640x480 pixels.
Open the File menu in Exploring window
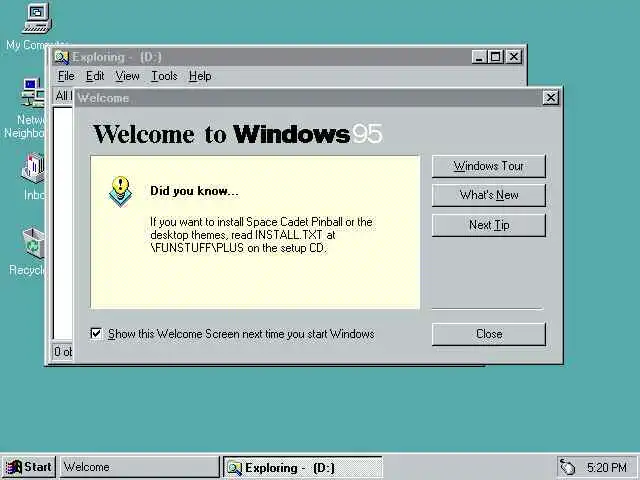[x=66, y=76]
